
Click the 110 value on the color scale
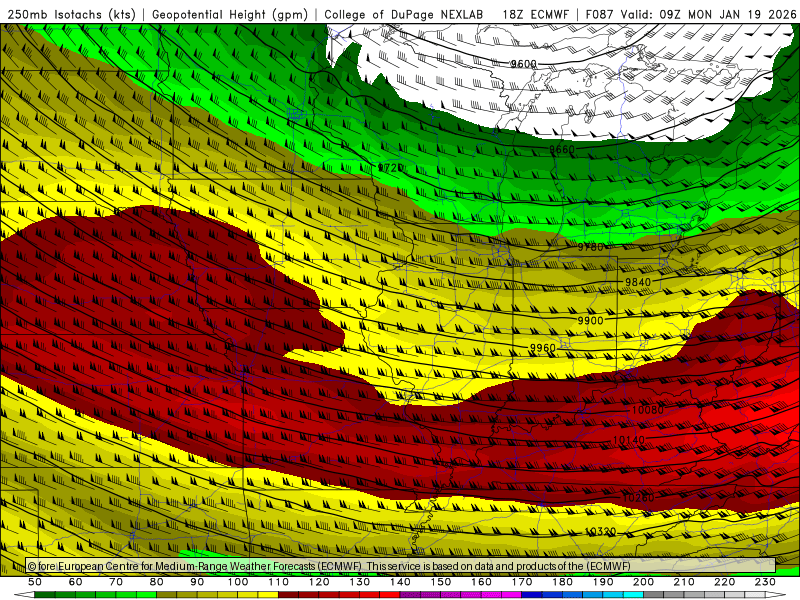point(279,582)
